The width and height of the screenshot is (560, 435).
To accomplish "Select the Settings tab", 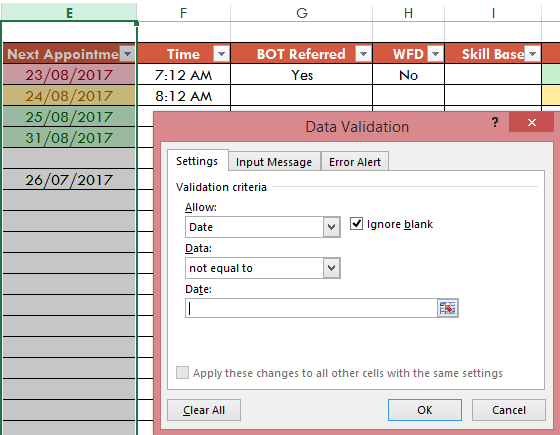I will 197,161.
